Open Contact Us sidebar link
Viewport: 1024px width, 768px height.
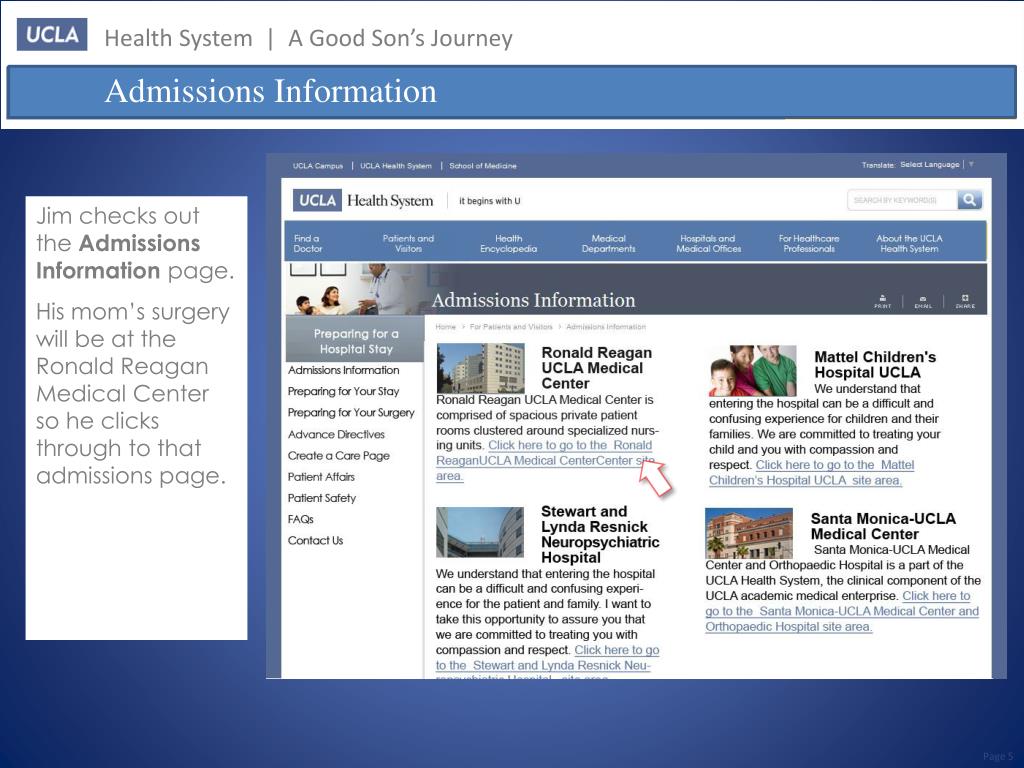click(x=315, y=541)
